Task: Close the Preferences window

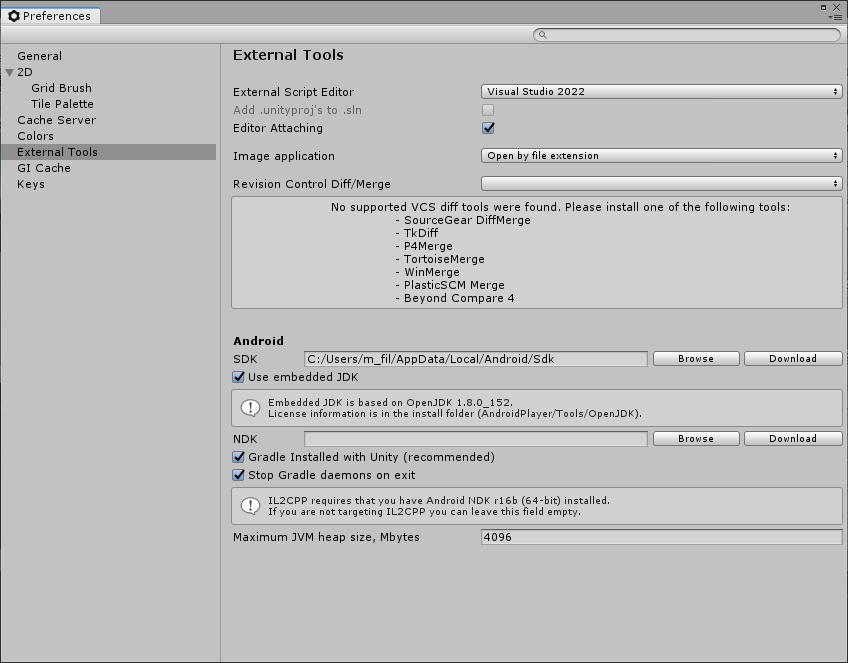Action: [x=836, y=7]
